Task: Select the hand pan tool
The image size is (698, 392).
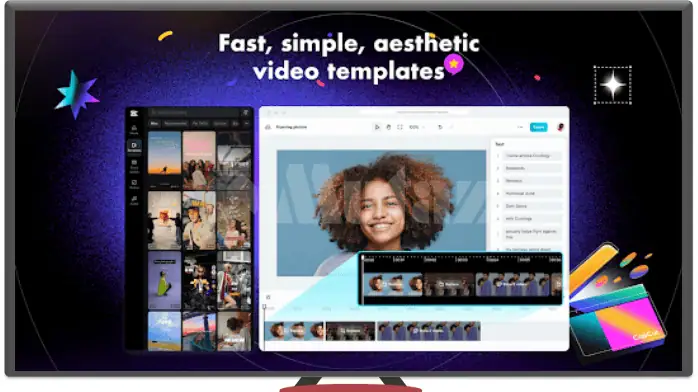Action: tap(389, 127)
